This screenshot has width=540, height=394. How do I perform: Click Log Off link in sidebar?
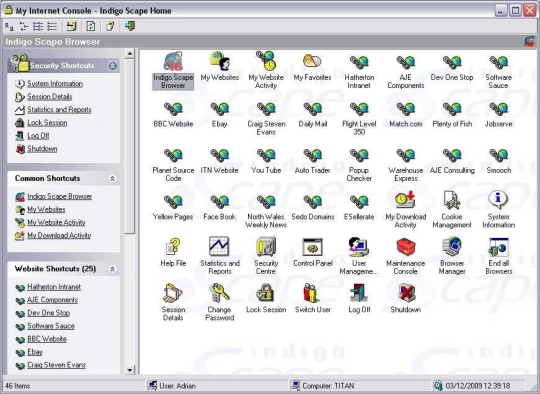[38, 136]
